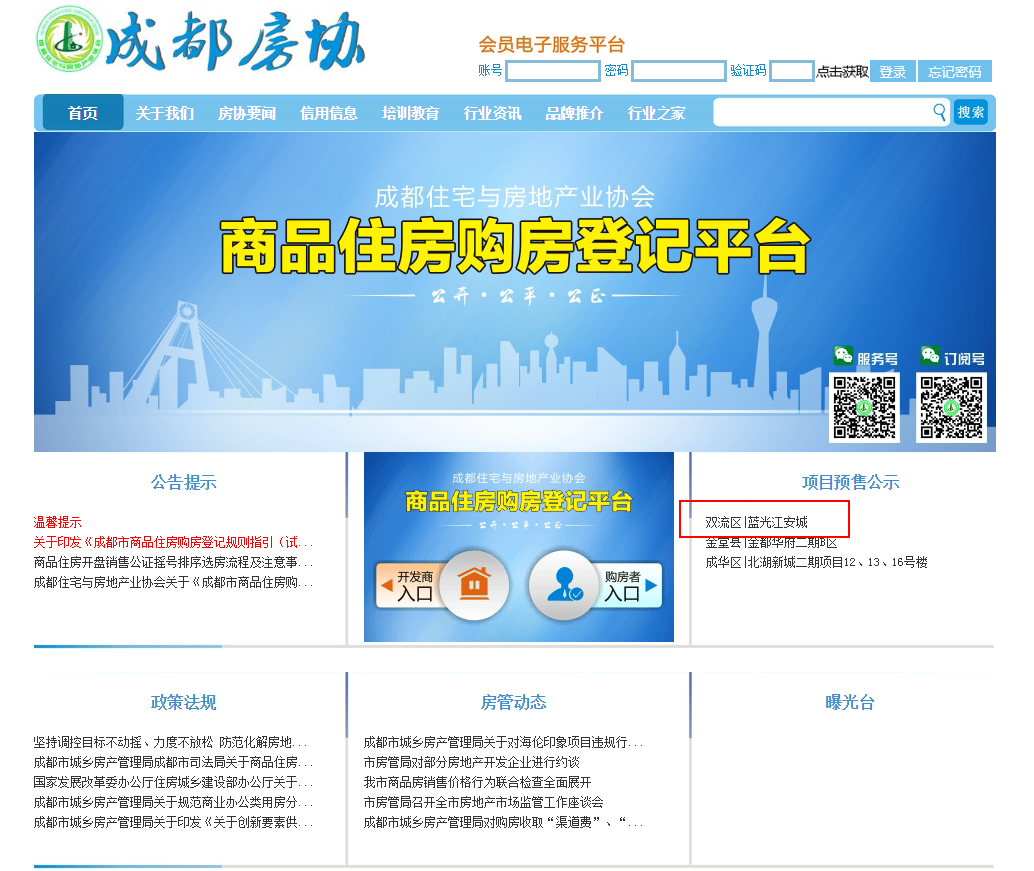
Task: Click the WeChat icon beside 订阅号
Action: coord(930,355)
